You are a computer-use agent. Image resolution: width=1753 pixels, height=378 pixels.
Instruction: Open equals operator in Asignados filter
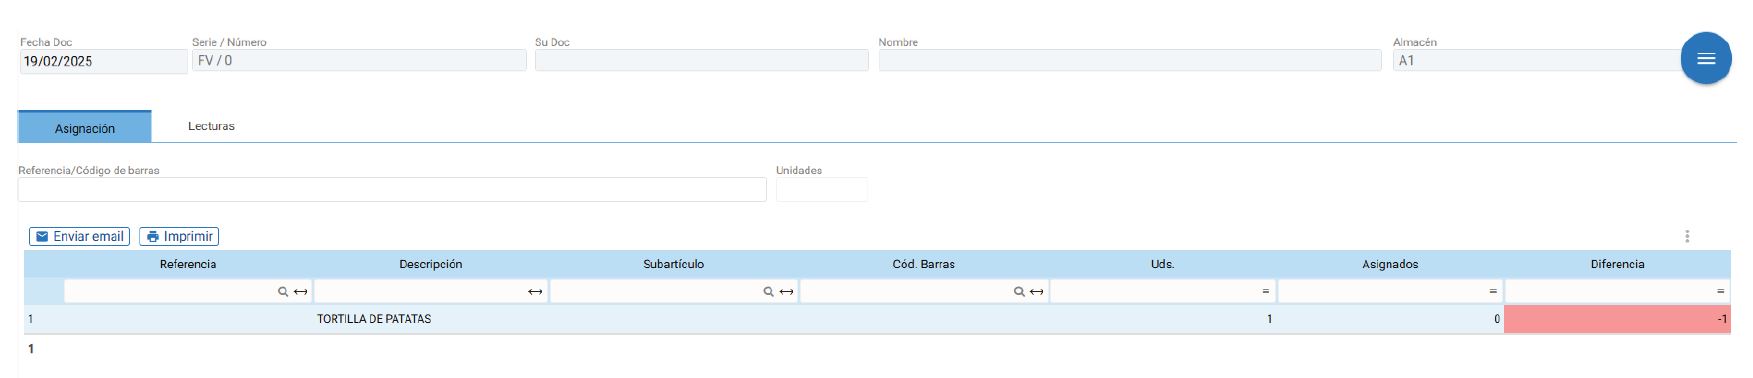pyautogui.click(x=1493, y=292)
